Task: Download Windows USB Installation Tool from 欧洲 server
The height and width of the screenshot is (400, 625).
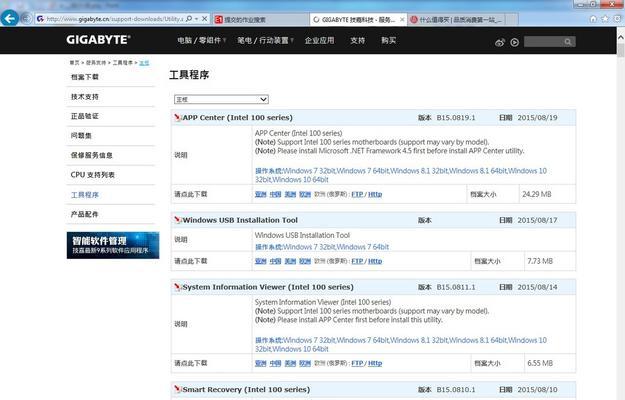Action: click(x=305, y=261)
